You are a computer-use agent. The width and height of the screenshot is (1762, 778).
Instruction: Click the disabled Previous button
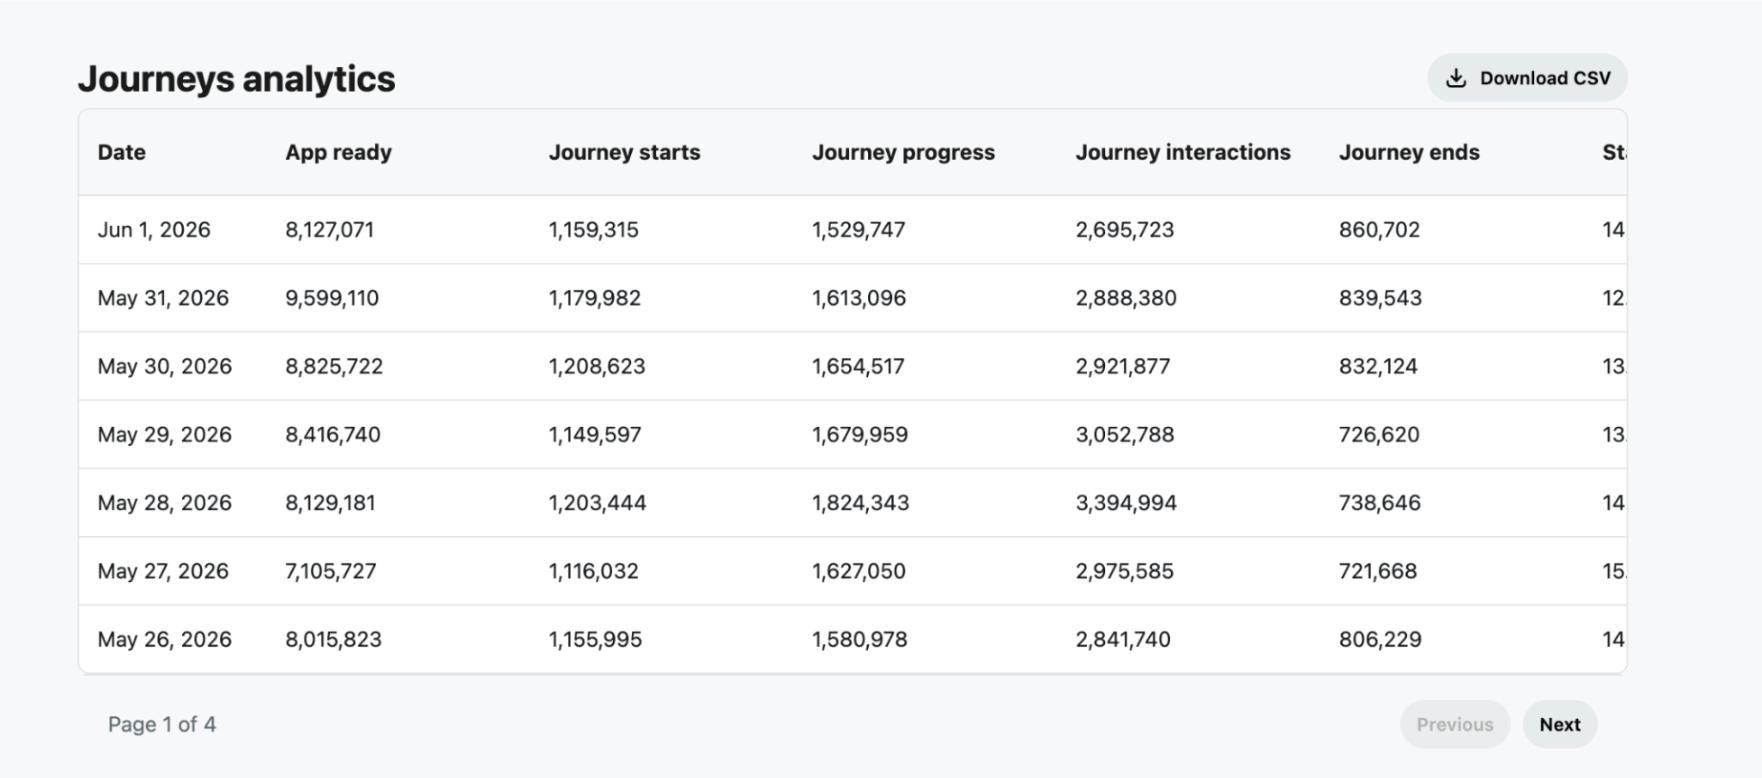pyautogui.click(x=1454, y=724)
